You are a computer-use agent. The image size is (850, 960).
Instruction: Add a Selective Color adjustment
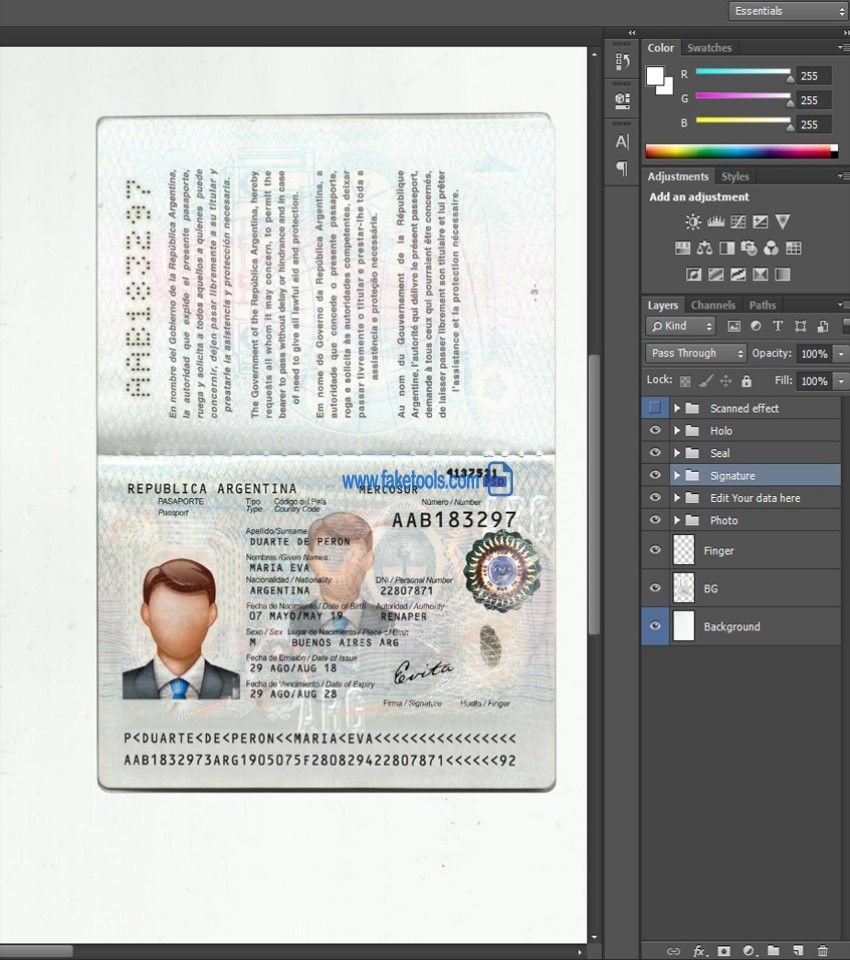760,274
